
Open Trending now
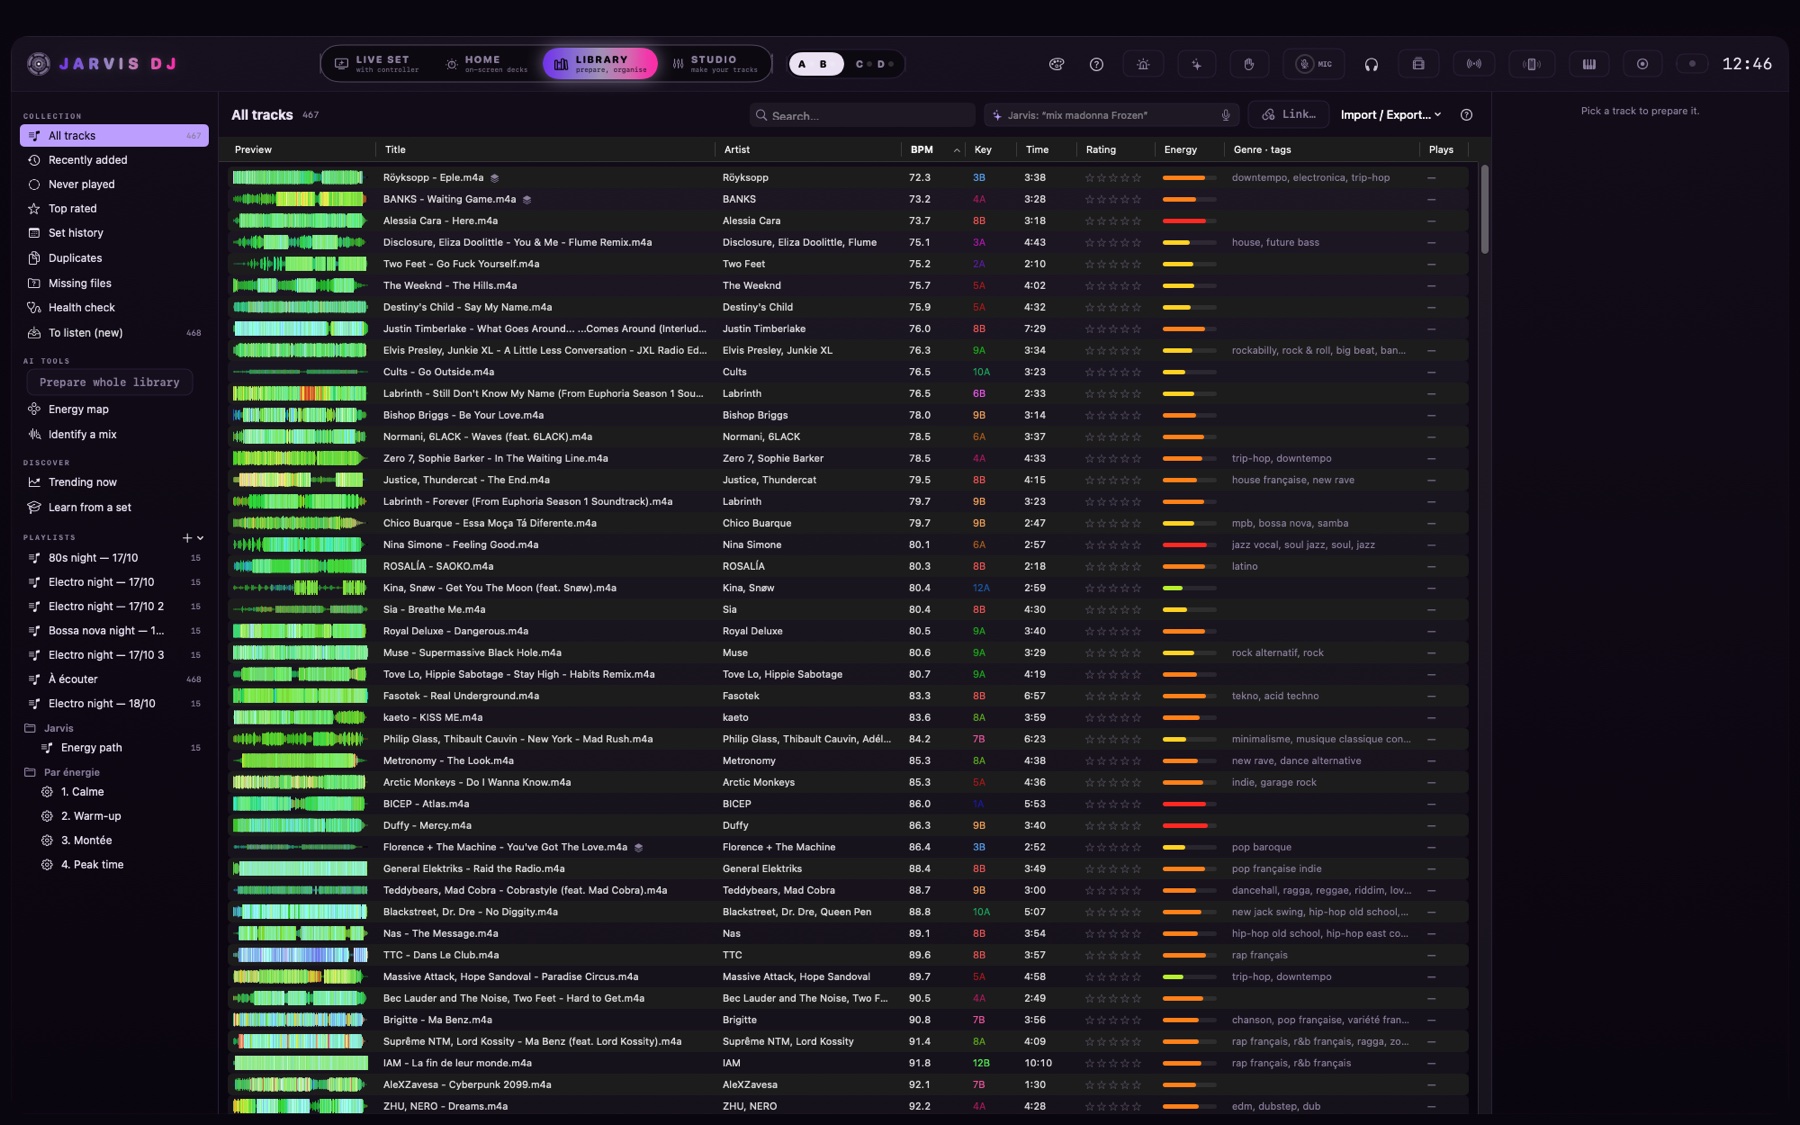pyautogui.click(x=114, y=482)
